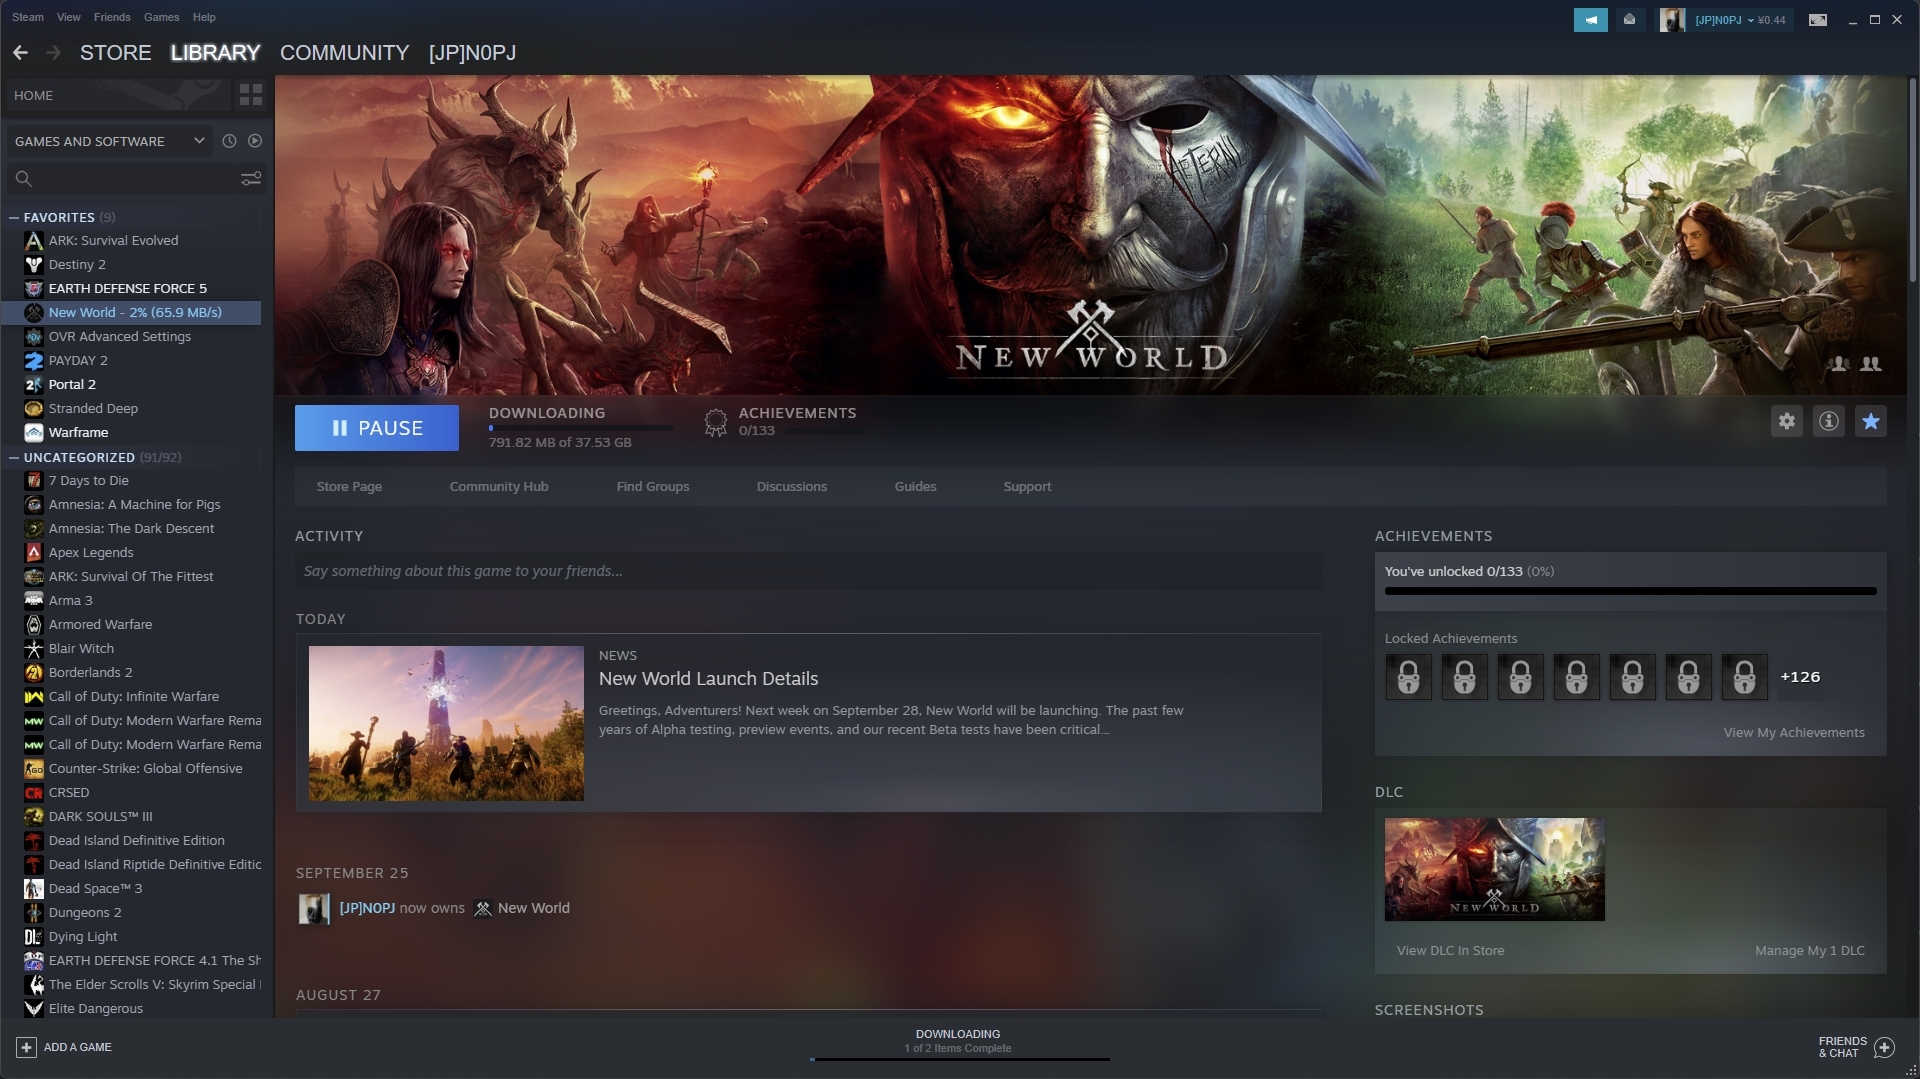Select Warframe in favorites list
Image resolution: width=1920 pixels, height=1079 pixels.
point(78,432)
